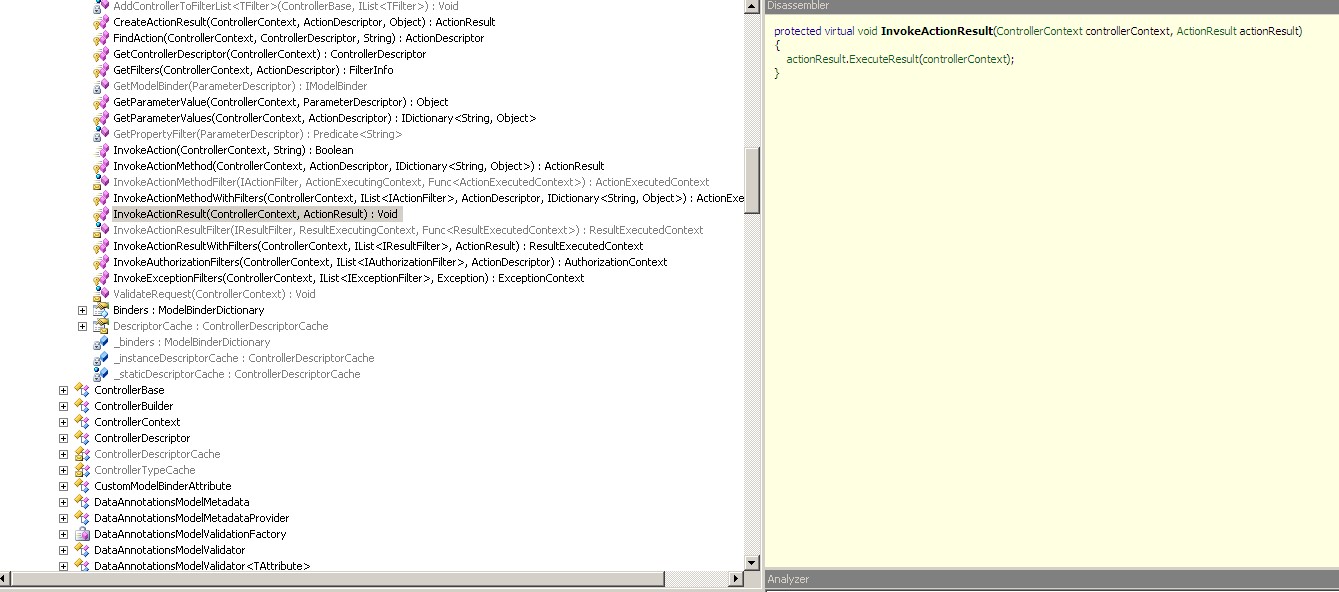Expand the Binders property node
1339x592 pixels.
(x=82, y=310)
